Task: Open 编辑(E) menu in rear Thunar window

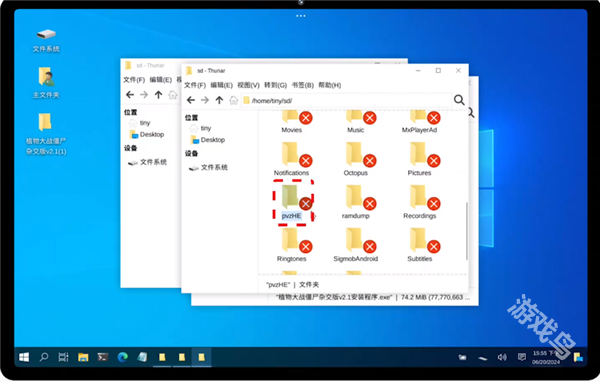Action: pyautogui.click(x=161, y=80)
